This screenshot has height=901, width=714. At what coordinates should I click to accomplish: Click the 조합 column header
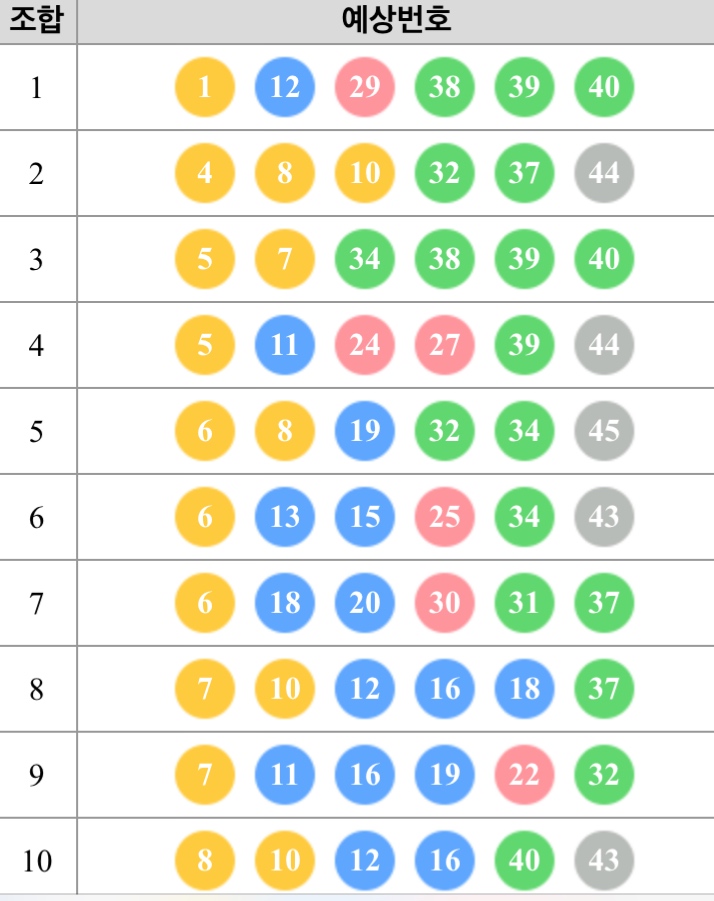click(x=37, y=21)
